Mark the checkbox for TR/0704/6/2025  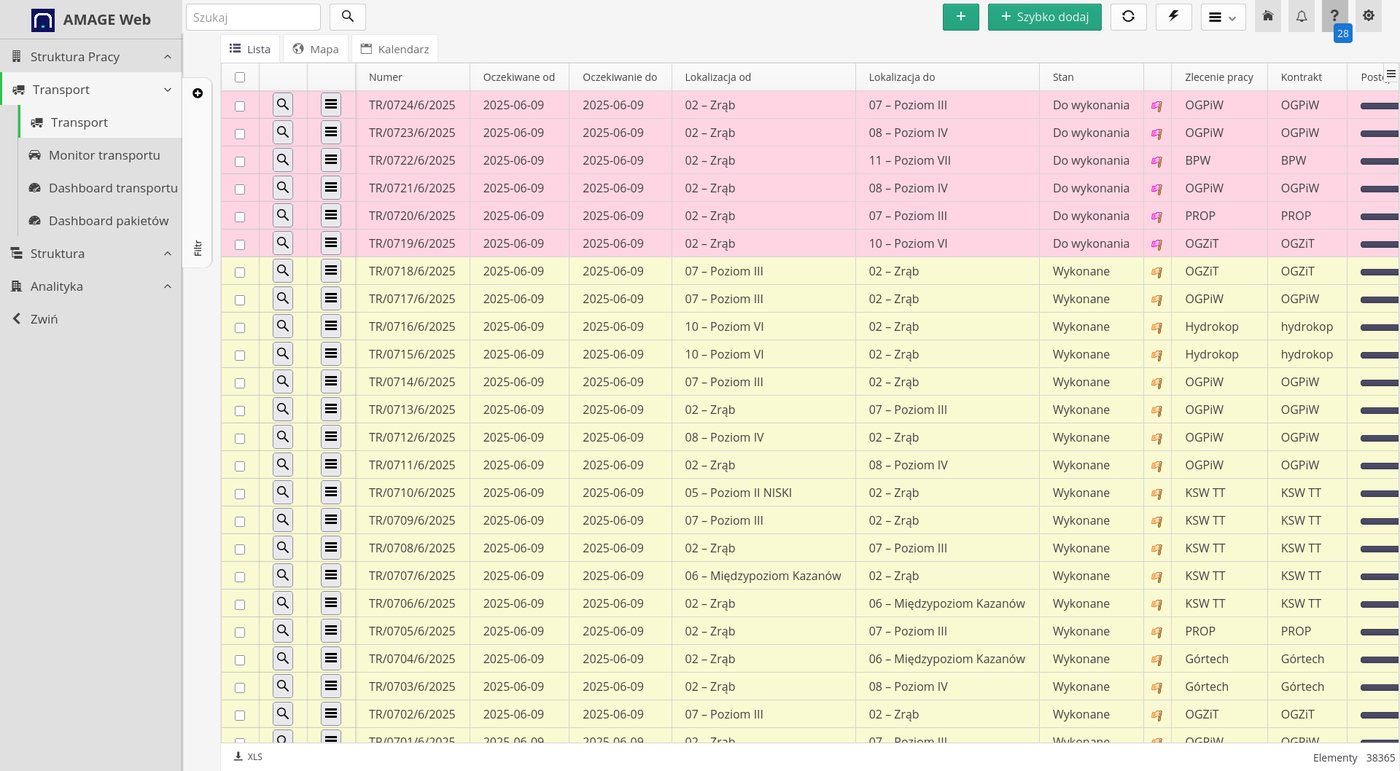pyautogui.click(x=240, y=660)
